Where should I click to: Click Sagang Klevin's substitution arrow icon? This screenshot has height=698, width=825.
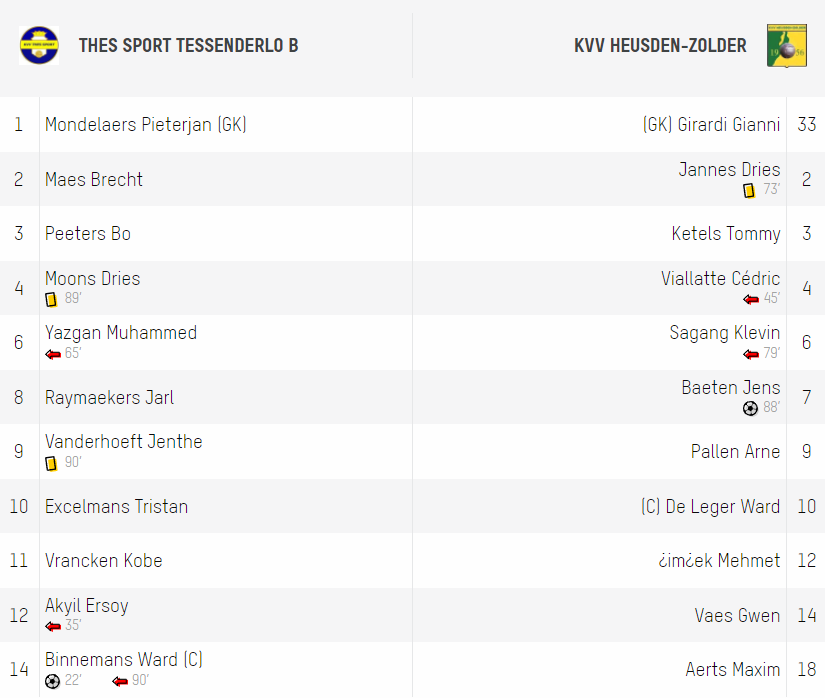tap(751, 355)
